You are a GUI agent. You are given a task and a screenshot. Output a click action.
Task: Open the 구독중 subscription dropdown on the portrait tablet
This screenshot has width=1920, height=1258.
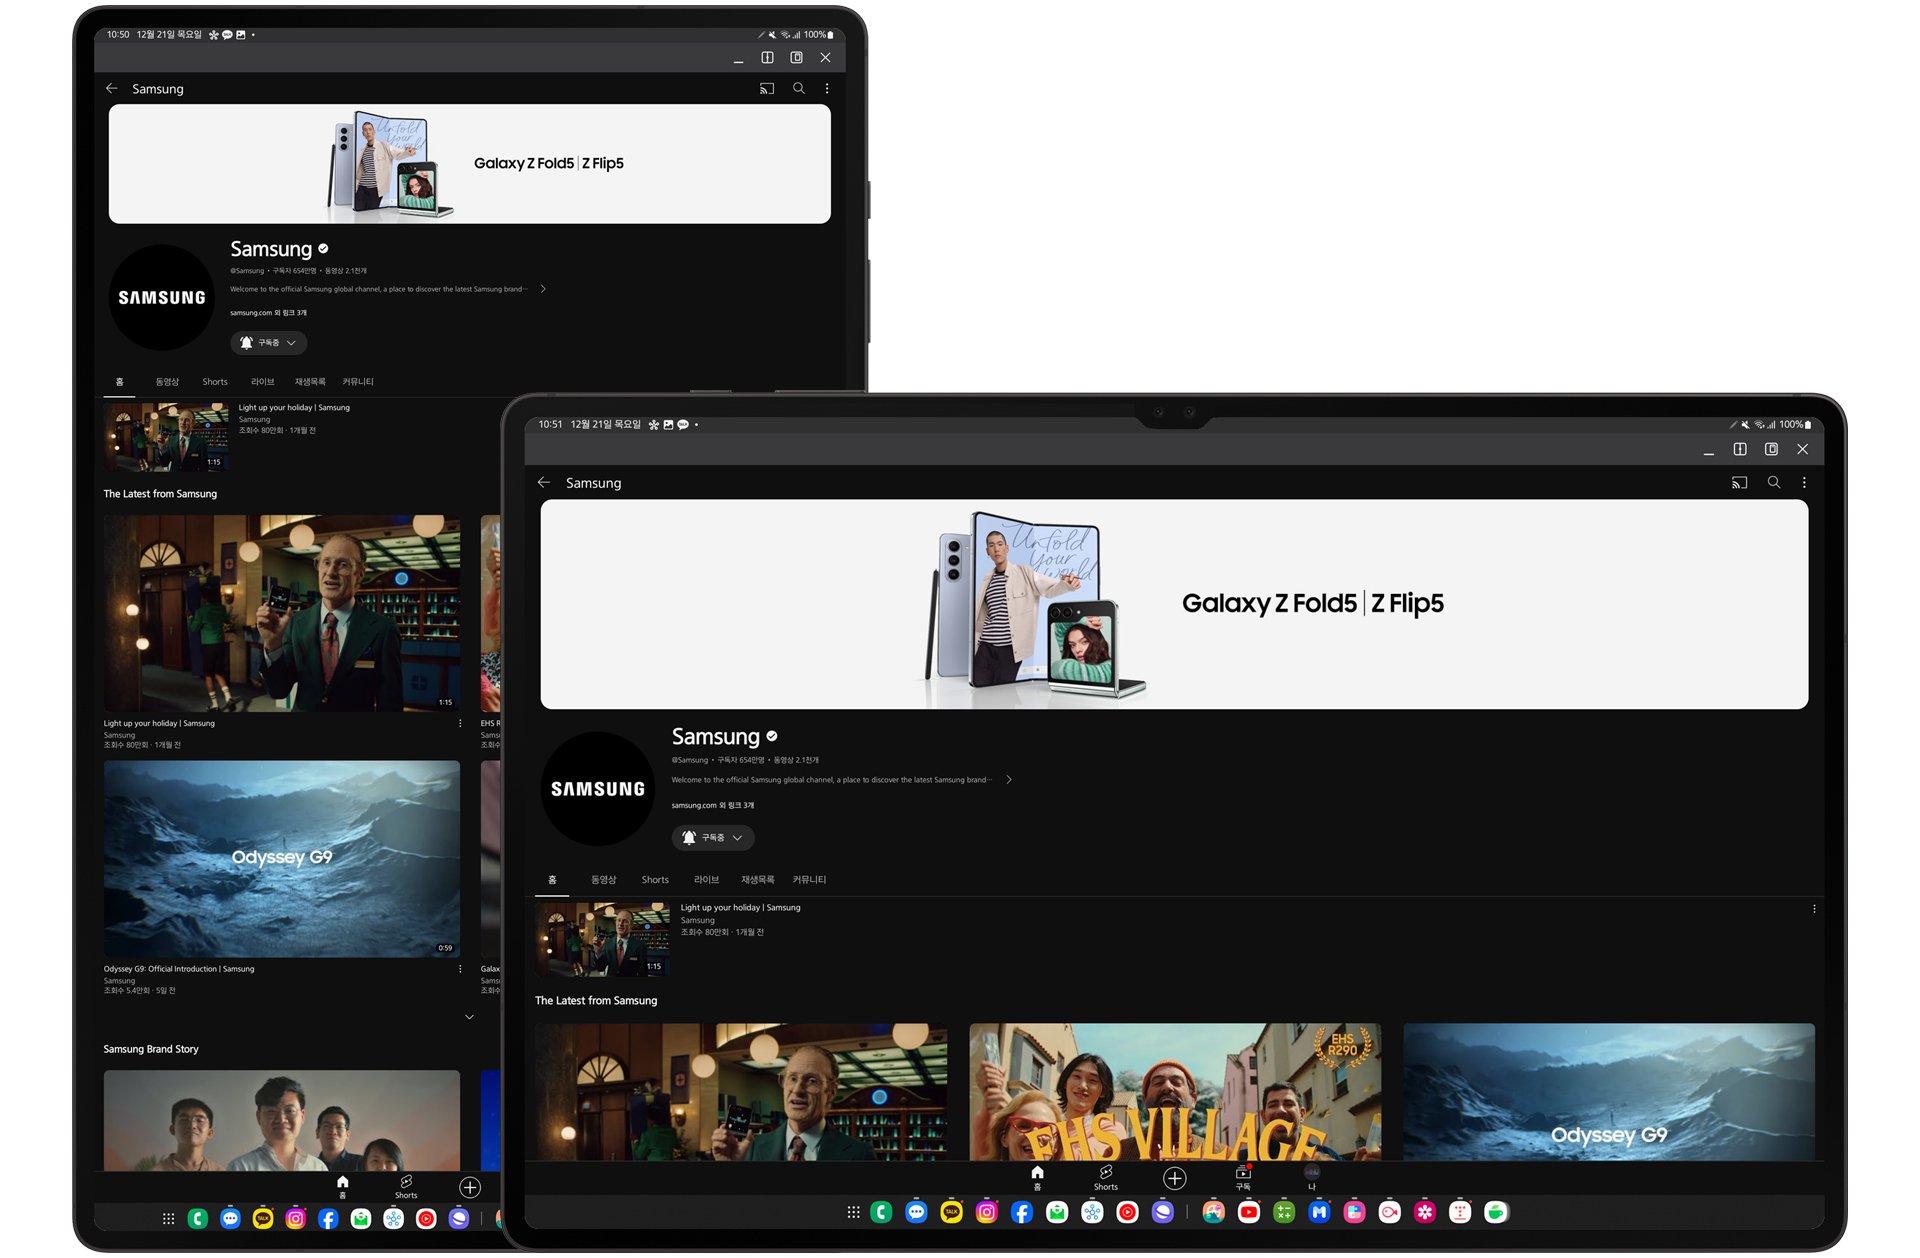pyautogui.click(x=269, y=343)
